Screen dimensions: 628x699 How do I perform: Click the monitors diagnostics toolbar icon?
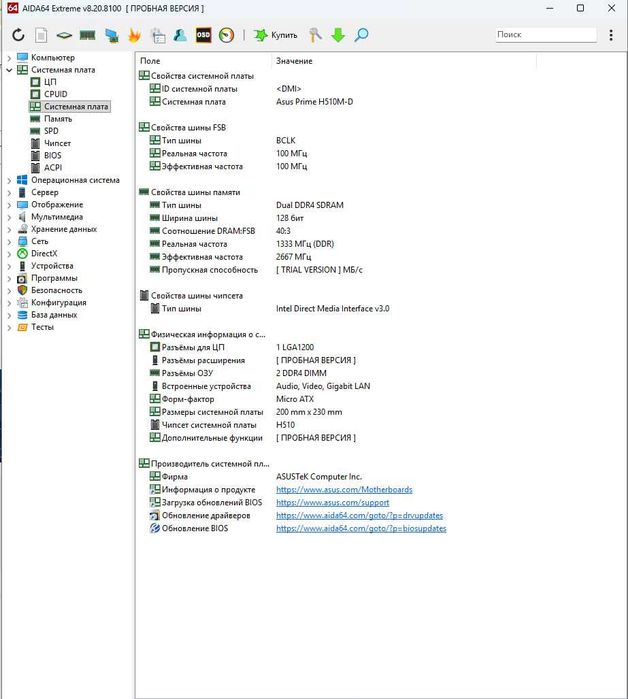tap(111, 35)
